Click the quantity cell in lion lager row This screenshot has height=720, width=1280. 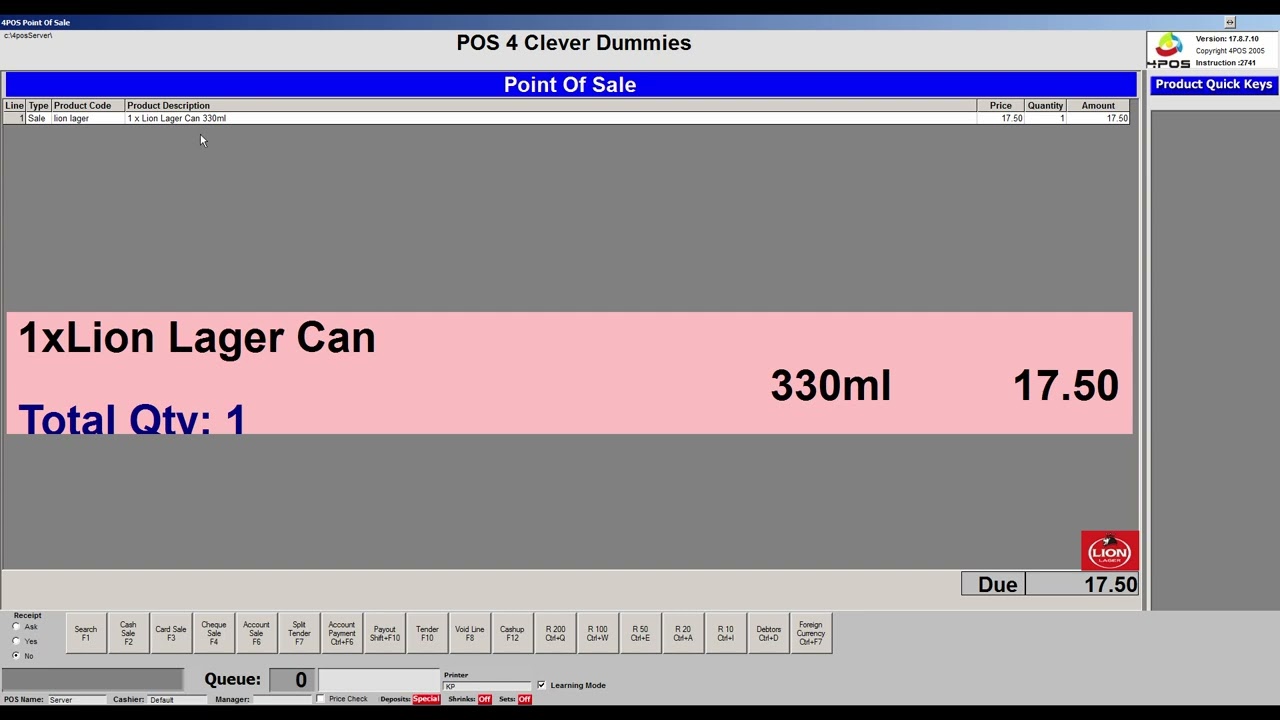[1045, 118]
